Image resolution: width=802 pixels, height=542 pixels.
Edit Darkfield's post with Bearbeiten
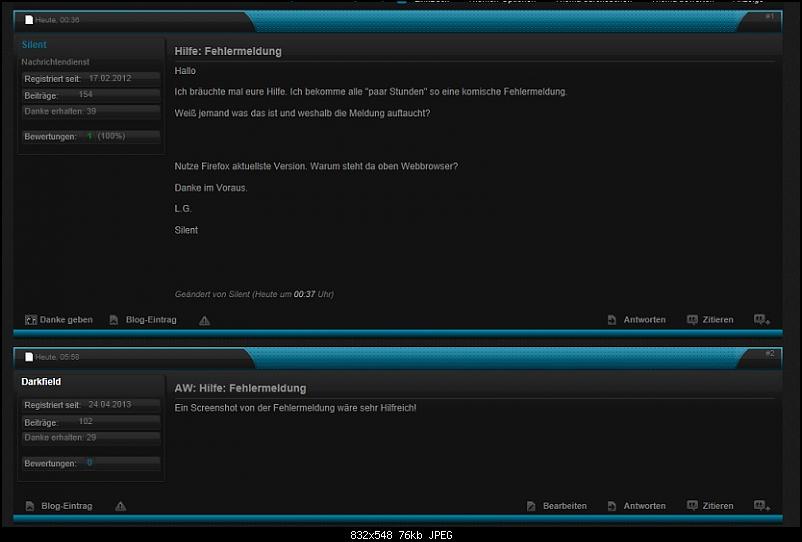coord(556,506)
